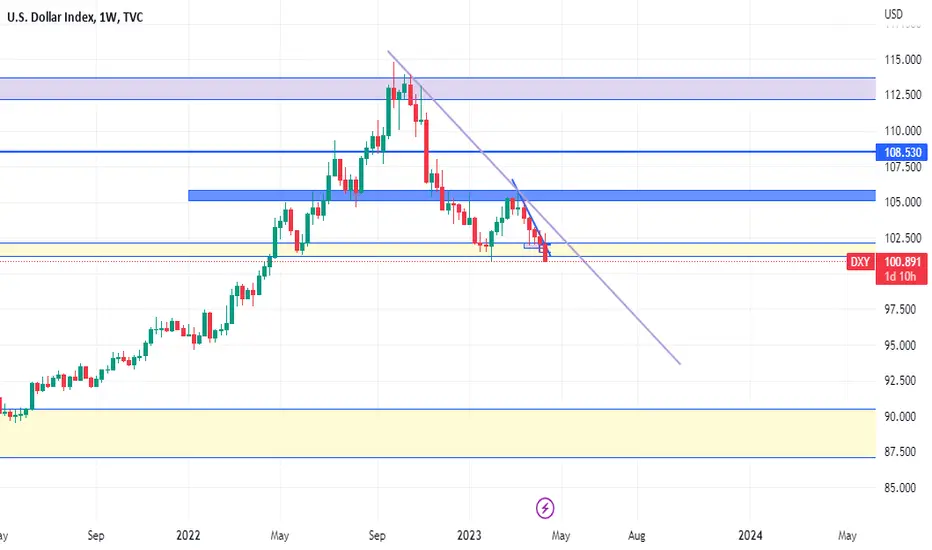
Task: Click the Aug time axis label
Action: point(637,535)
